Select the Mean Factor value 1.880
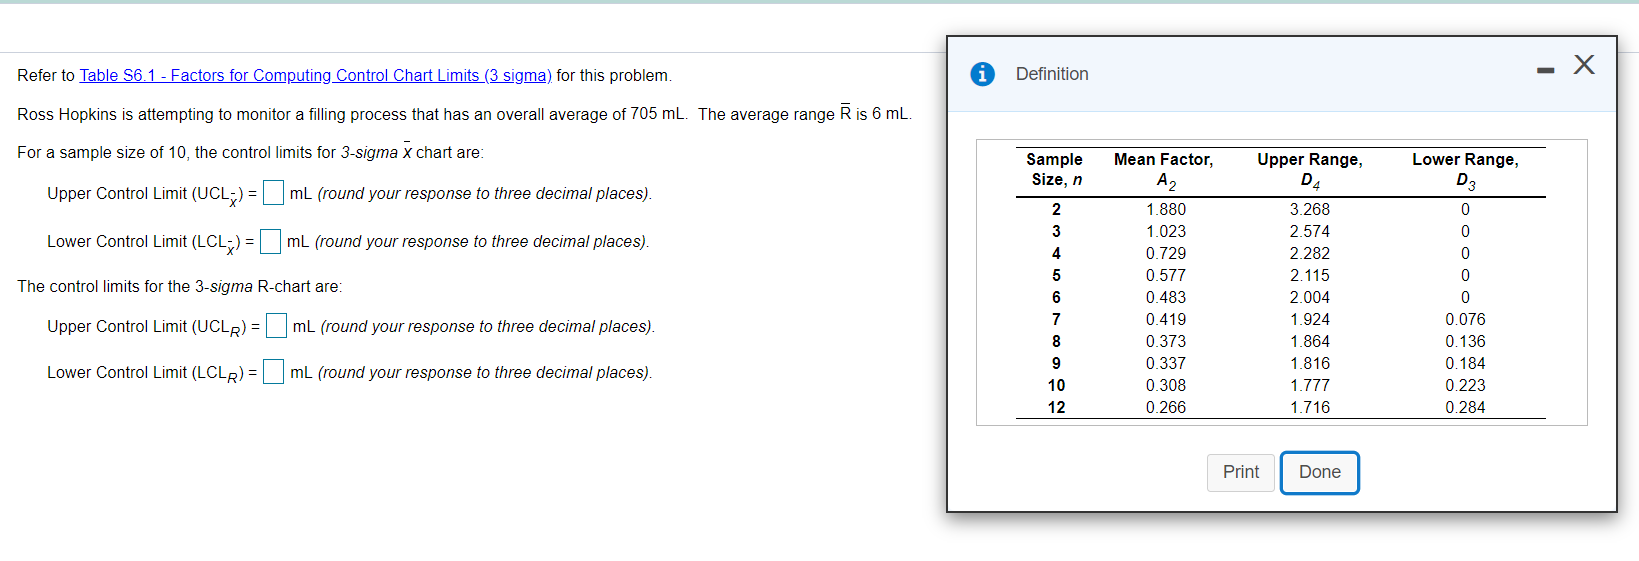Image resolution: width=1639 pixels, height=561 pixels. pos(1166,209)
